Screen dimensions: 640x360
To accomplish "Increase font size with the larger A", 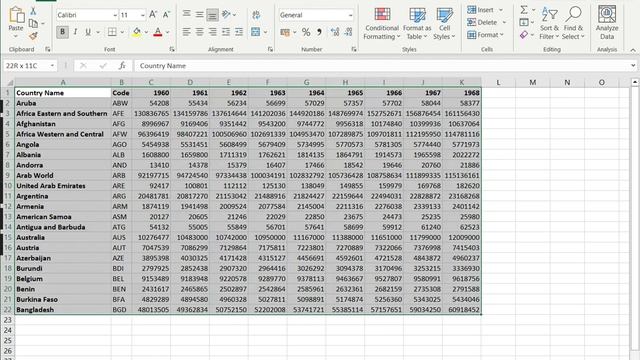I will (153, 15).
